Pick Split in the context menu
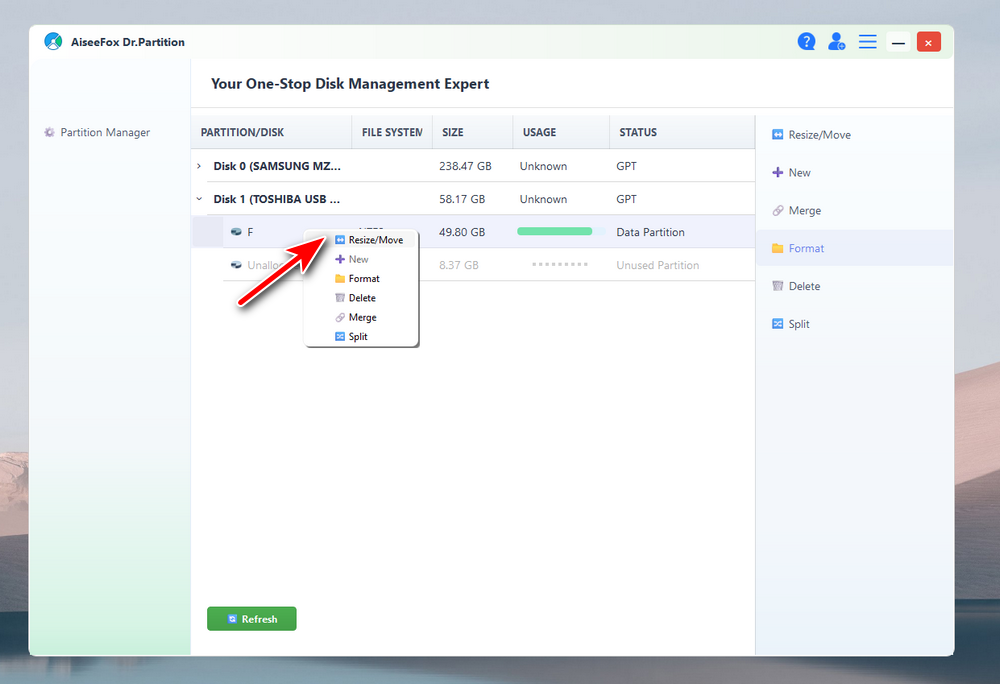The image size is (1000, 684). (x=358, y=337)
